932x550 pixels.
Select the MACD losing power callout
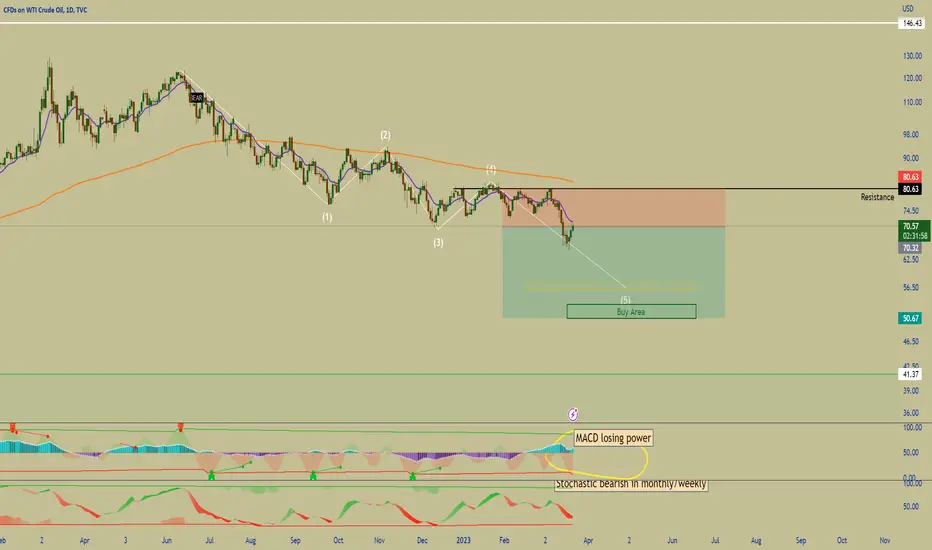[613, 438]
